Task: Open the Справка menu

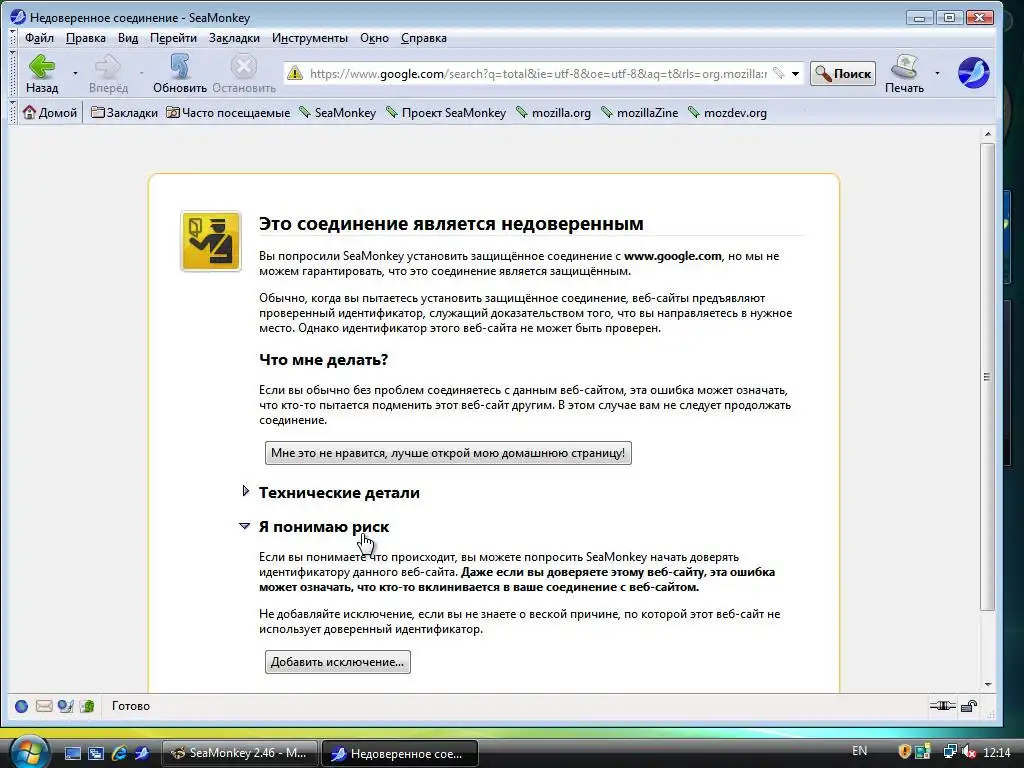Action: coord(424,38)
